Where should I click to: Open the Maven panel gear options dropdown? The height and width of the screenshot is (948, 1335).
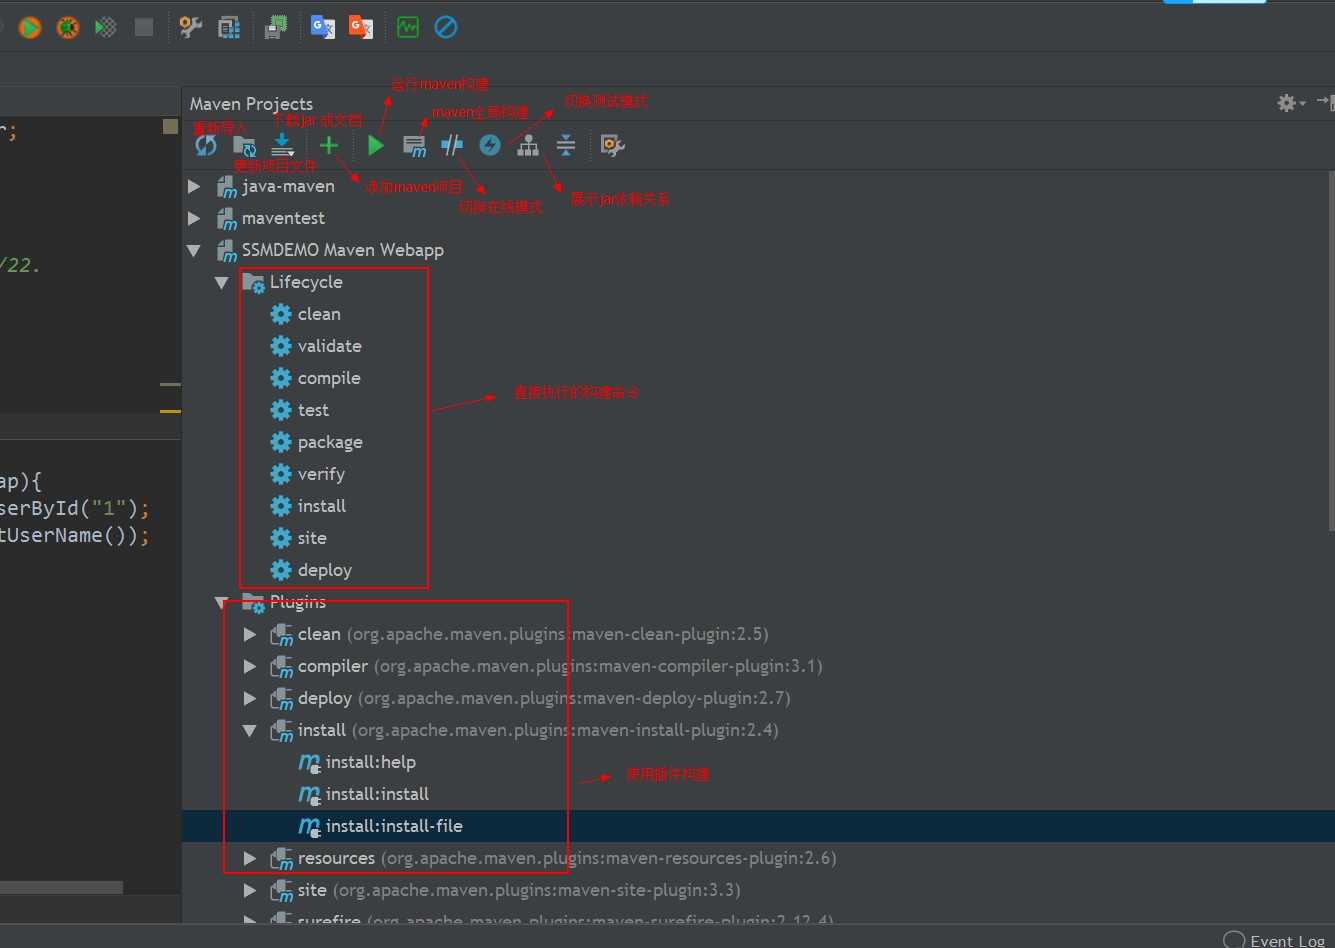point(1290,103)
